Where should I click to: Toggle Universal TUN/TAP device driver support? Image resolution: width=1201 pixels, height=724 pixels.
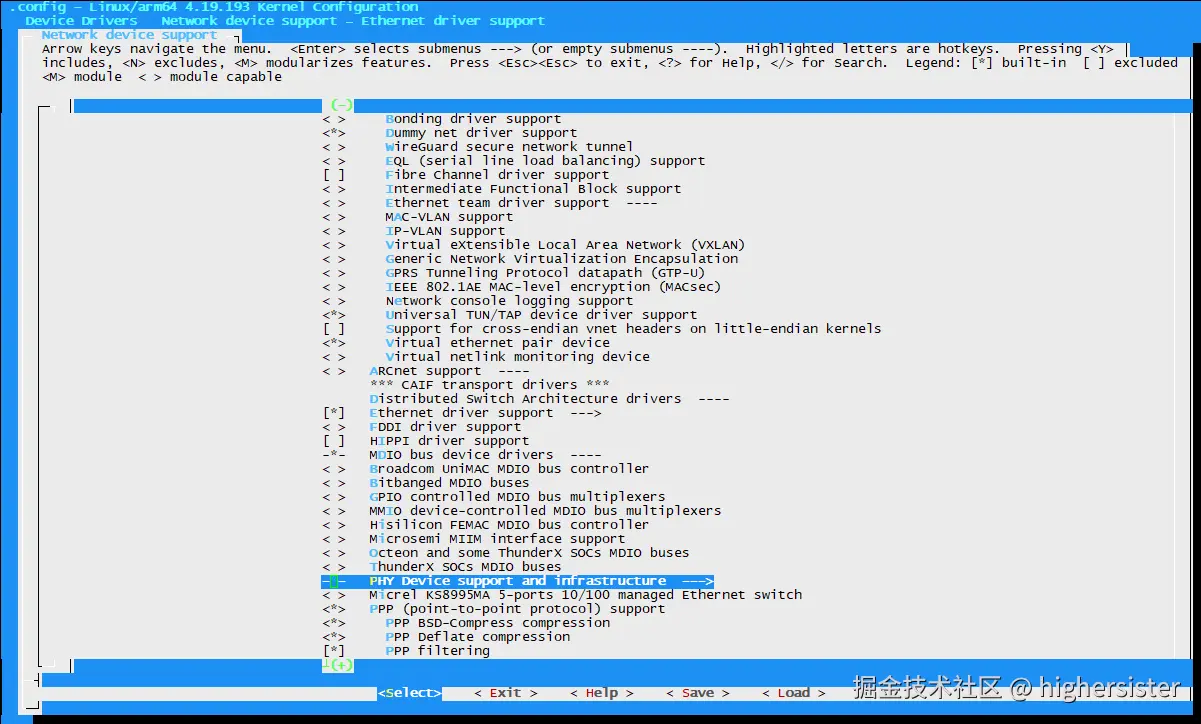[x=334, y=315]
